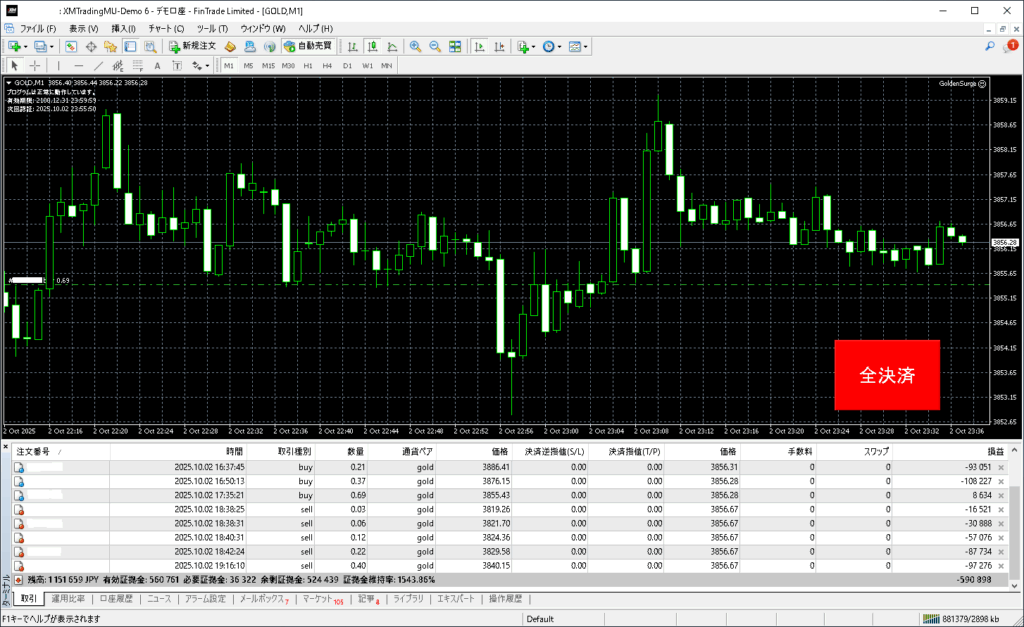Open the Market Watch panel icon

coord(71,47)
